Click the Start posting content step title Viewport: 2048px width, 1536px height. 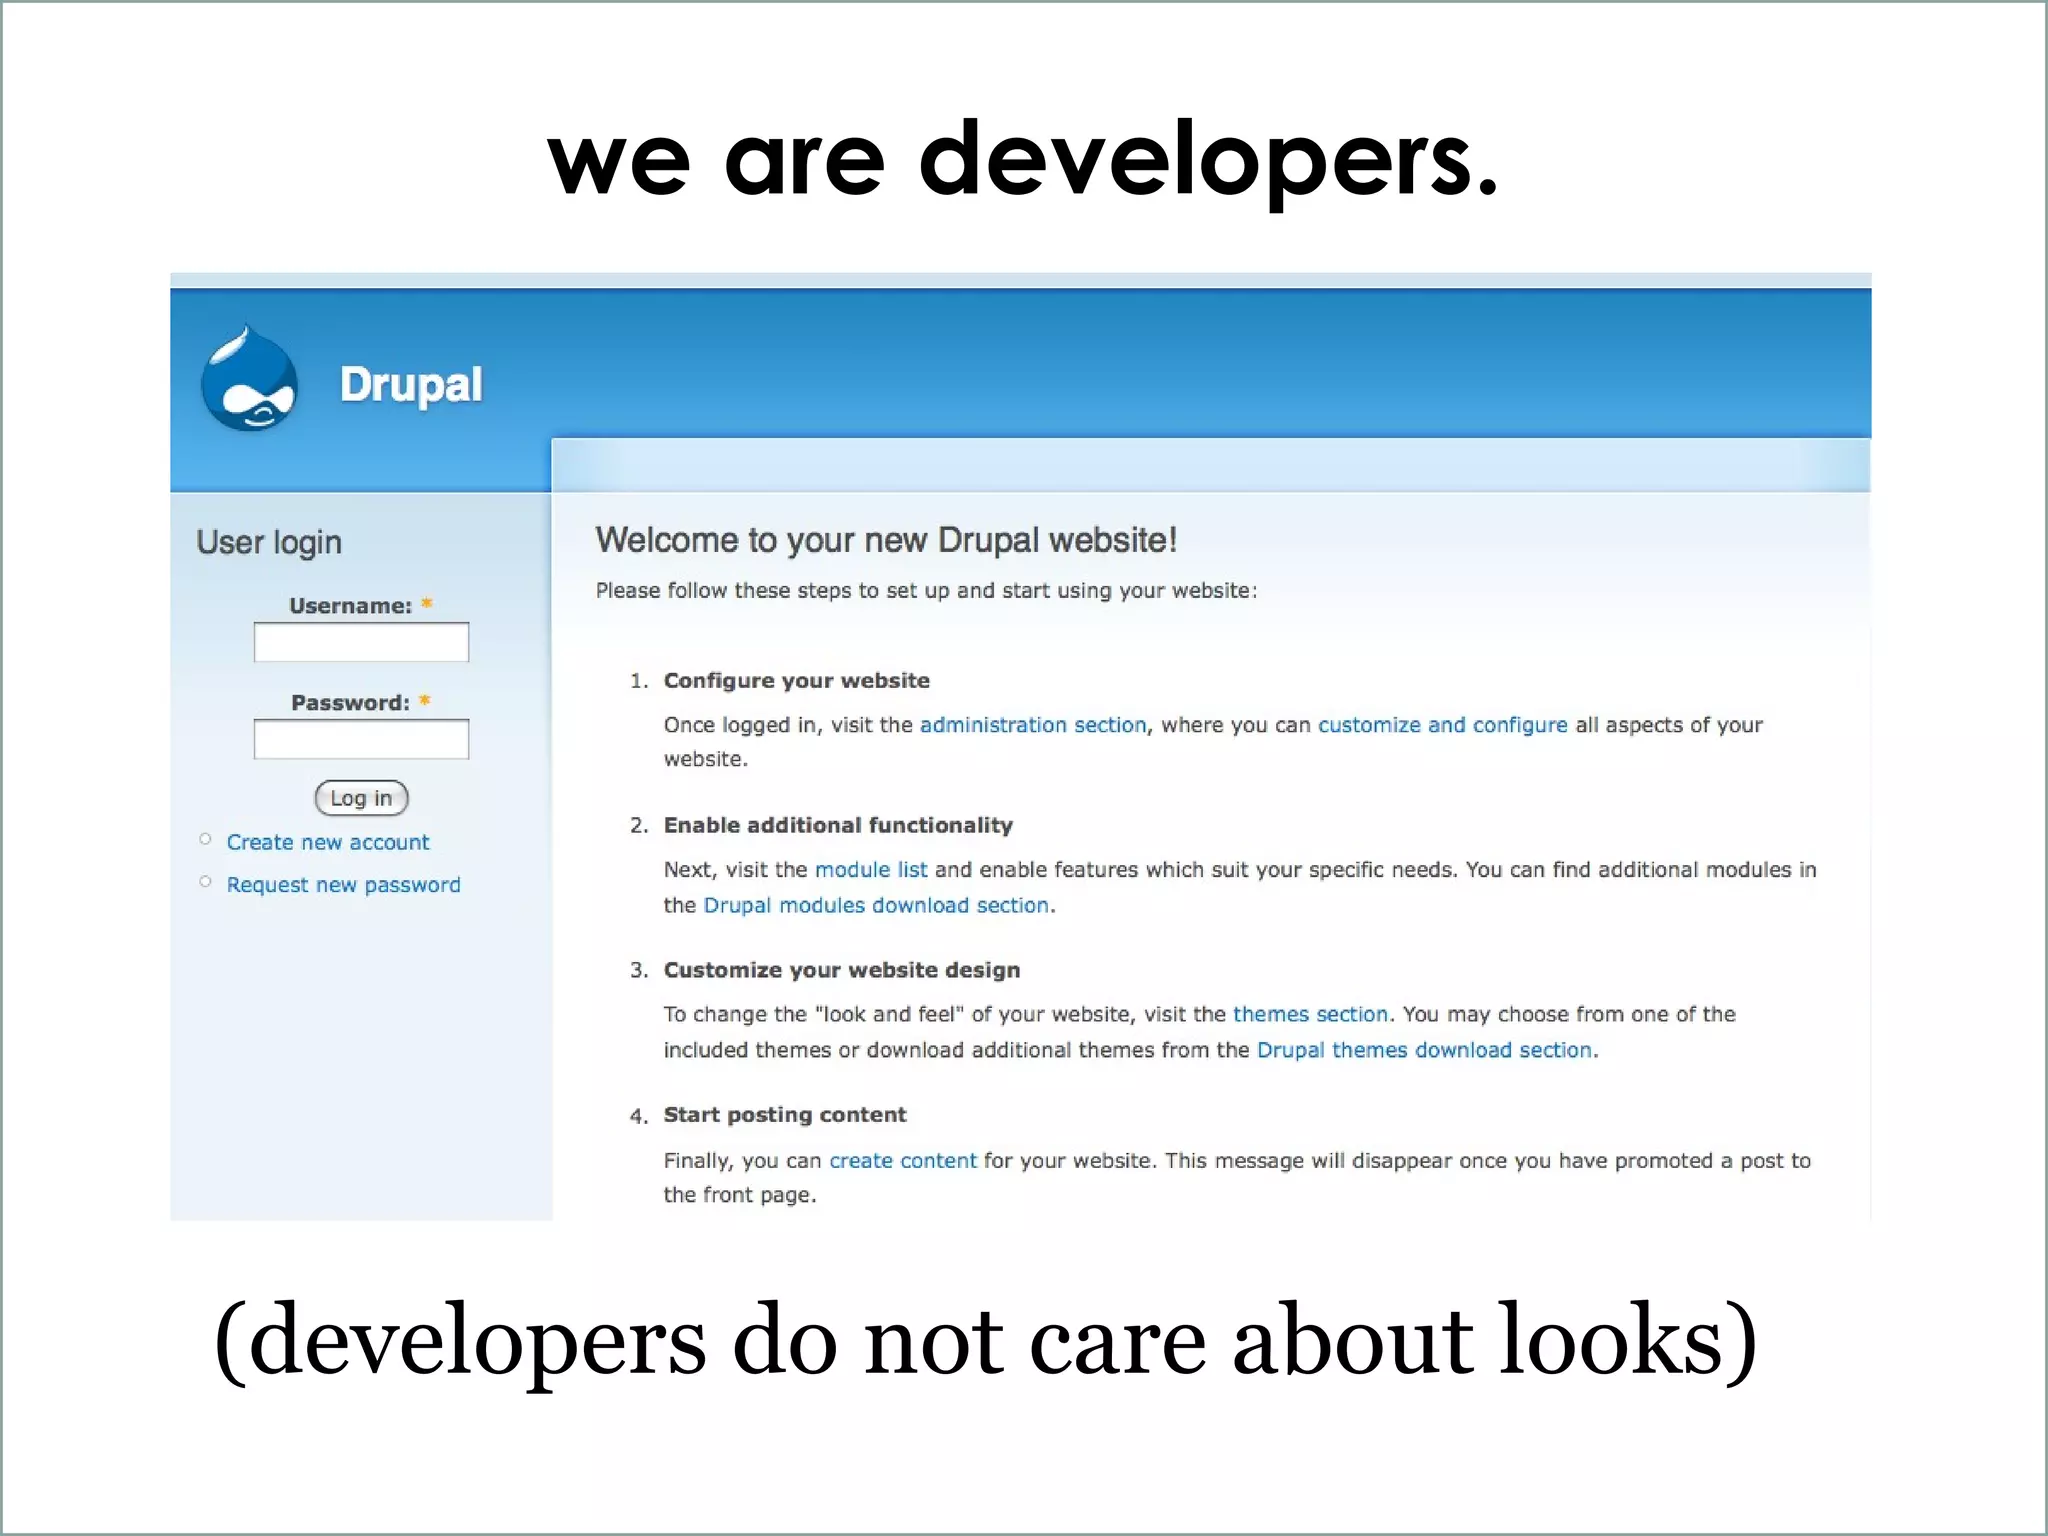pos(785,1115)
